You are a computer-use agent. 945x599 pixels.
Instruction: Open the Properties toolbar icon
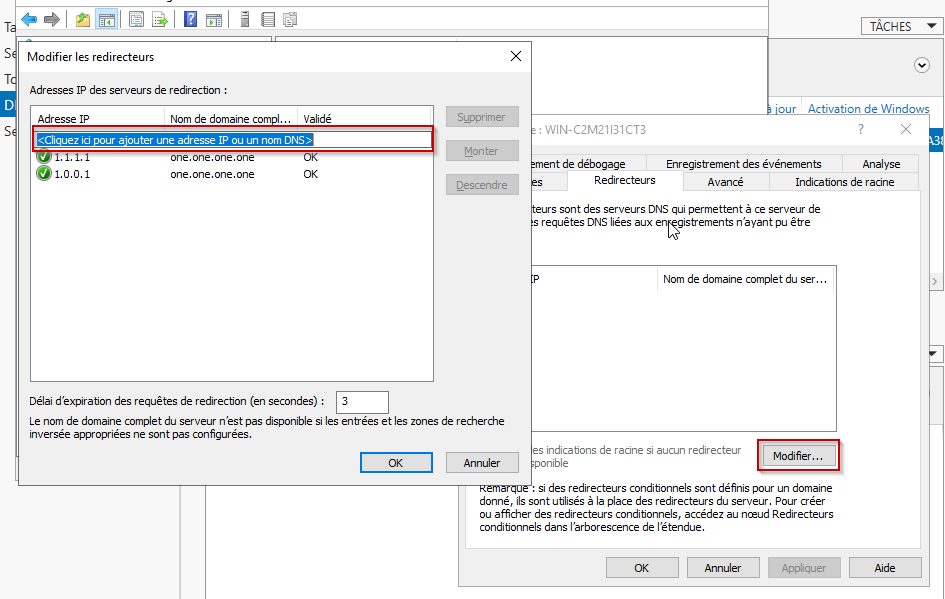point(136,20)
